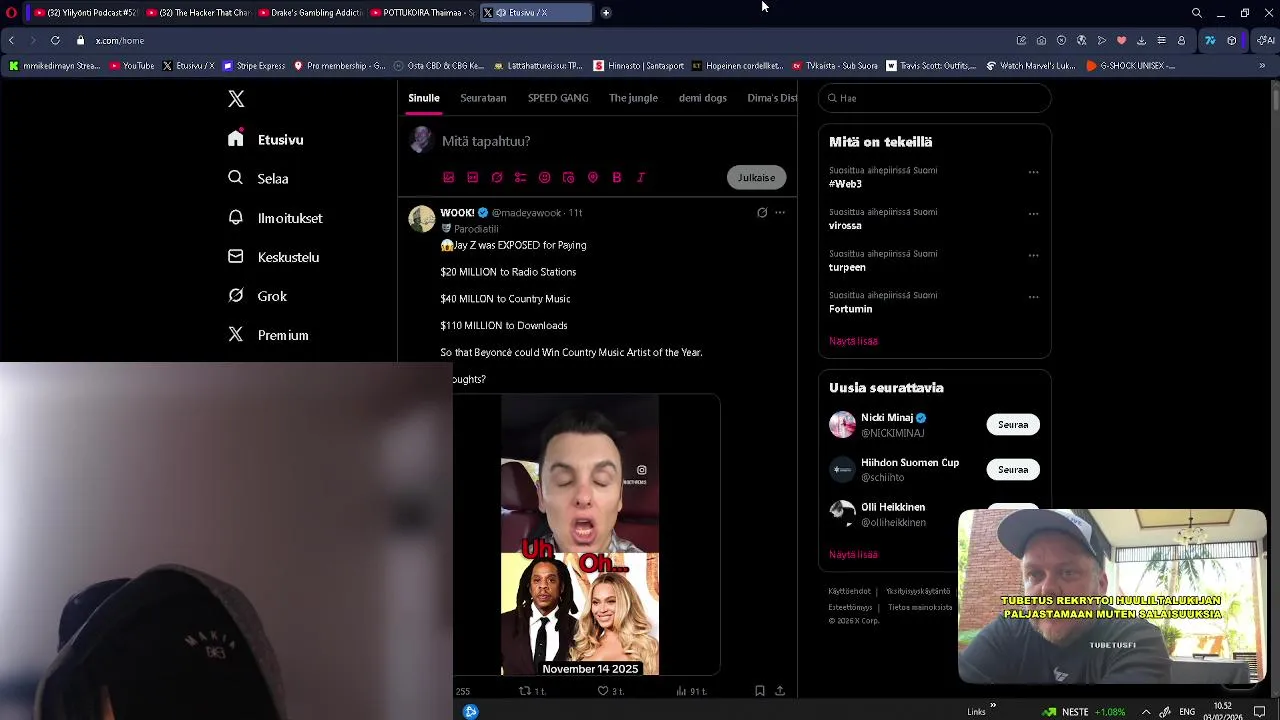Click the Opera menu icon
Image resolution: width=1280 pixels, height=720 pixels.
click(x=11, y=13)
